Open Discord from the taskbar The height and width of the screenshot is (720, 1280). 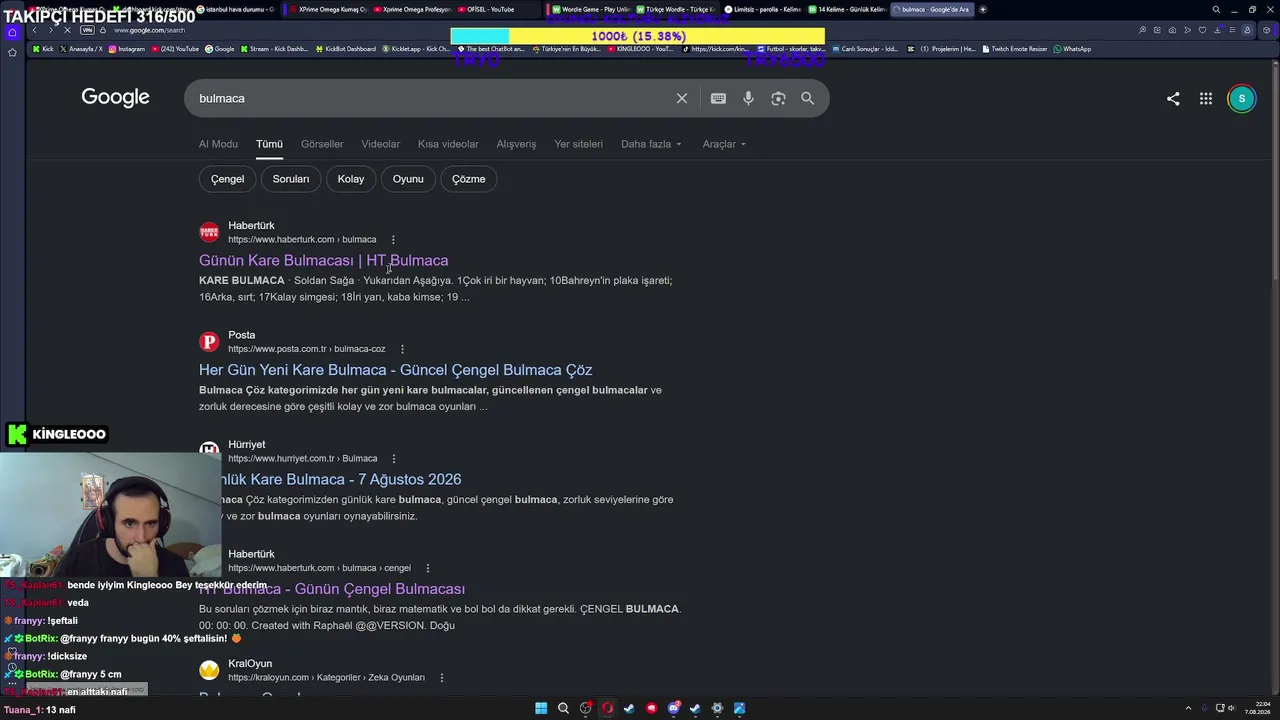673,708
